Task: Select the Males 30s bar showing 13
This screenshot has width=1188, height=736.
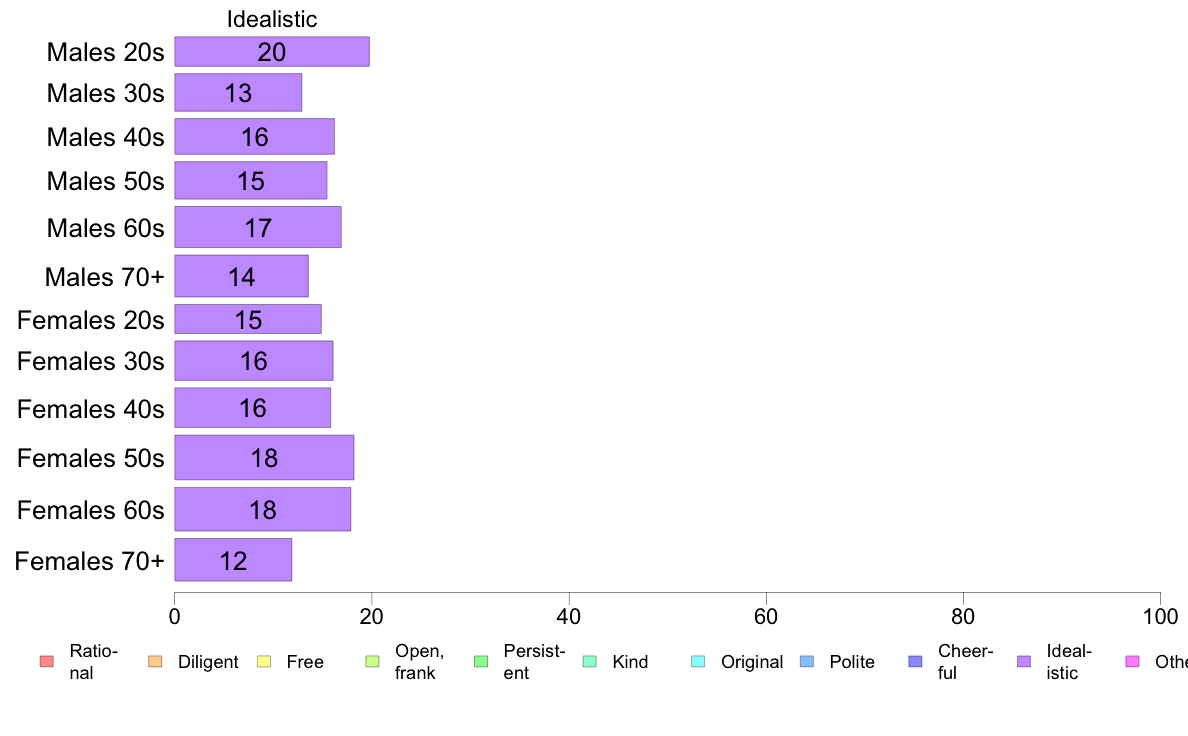Action: point(238,92)
